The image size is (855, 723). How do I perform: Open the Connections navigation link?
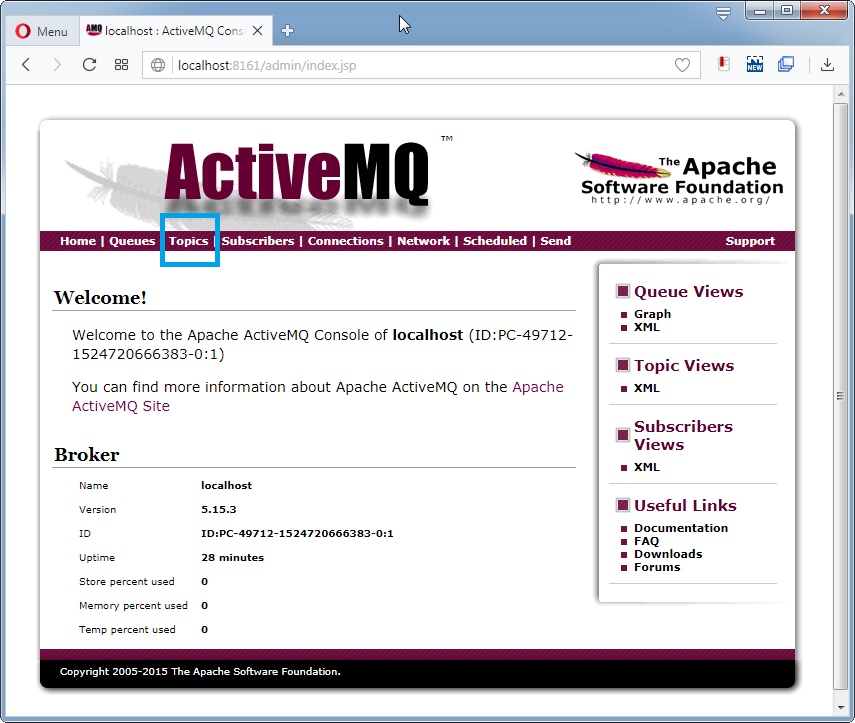tap(346, 241)
